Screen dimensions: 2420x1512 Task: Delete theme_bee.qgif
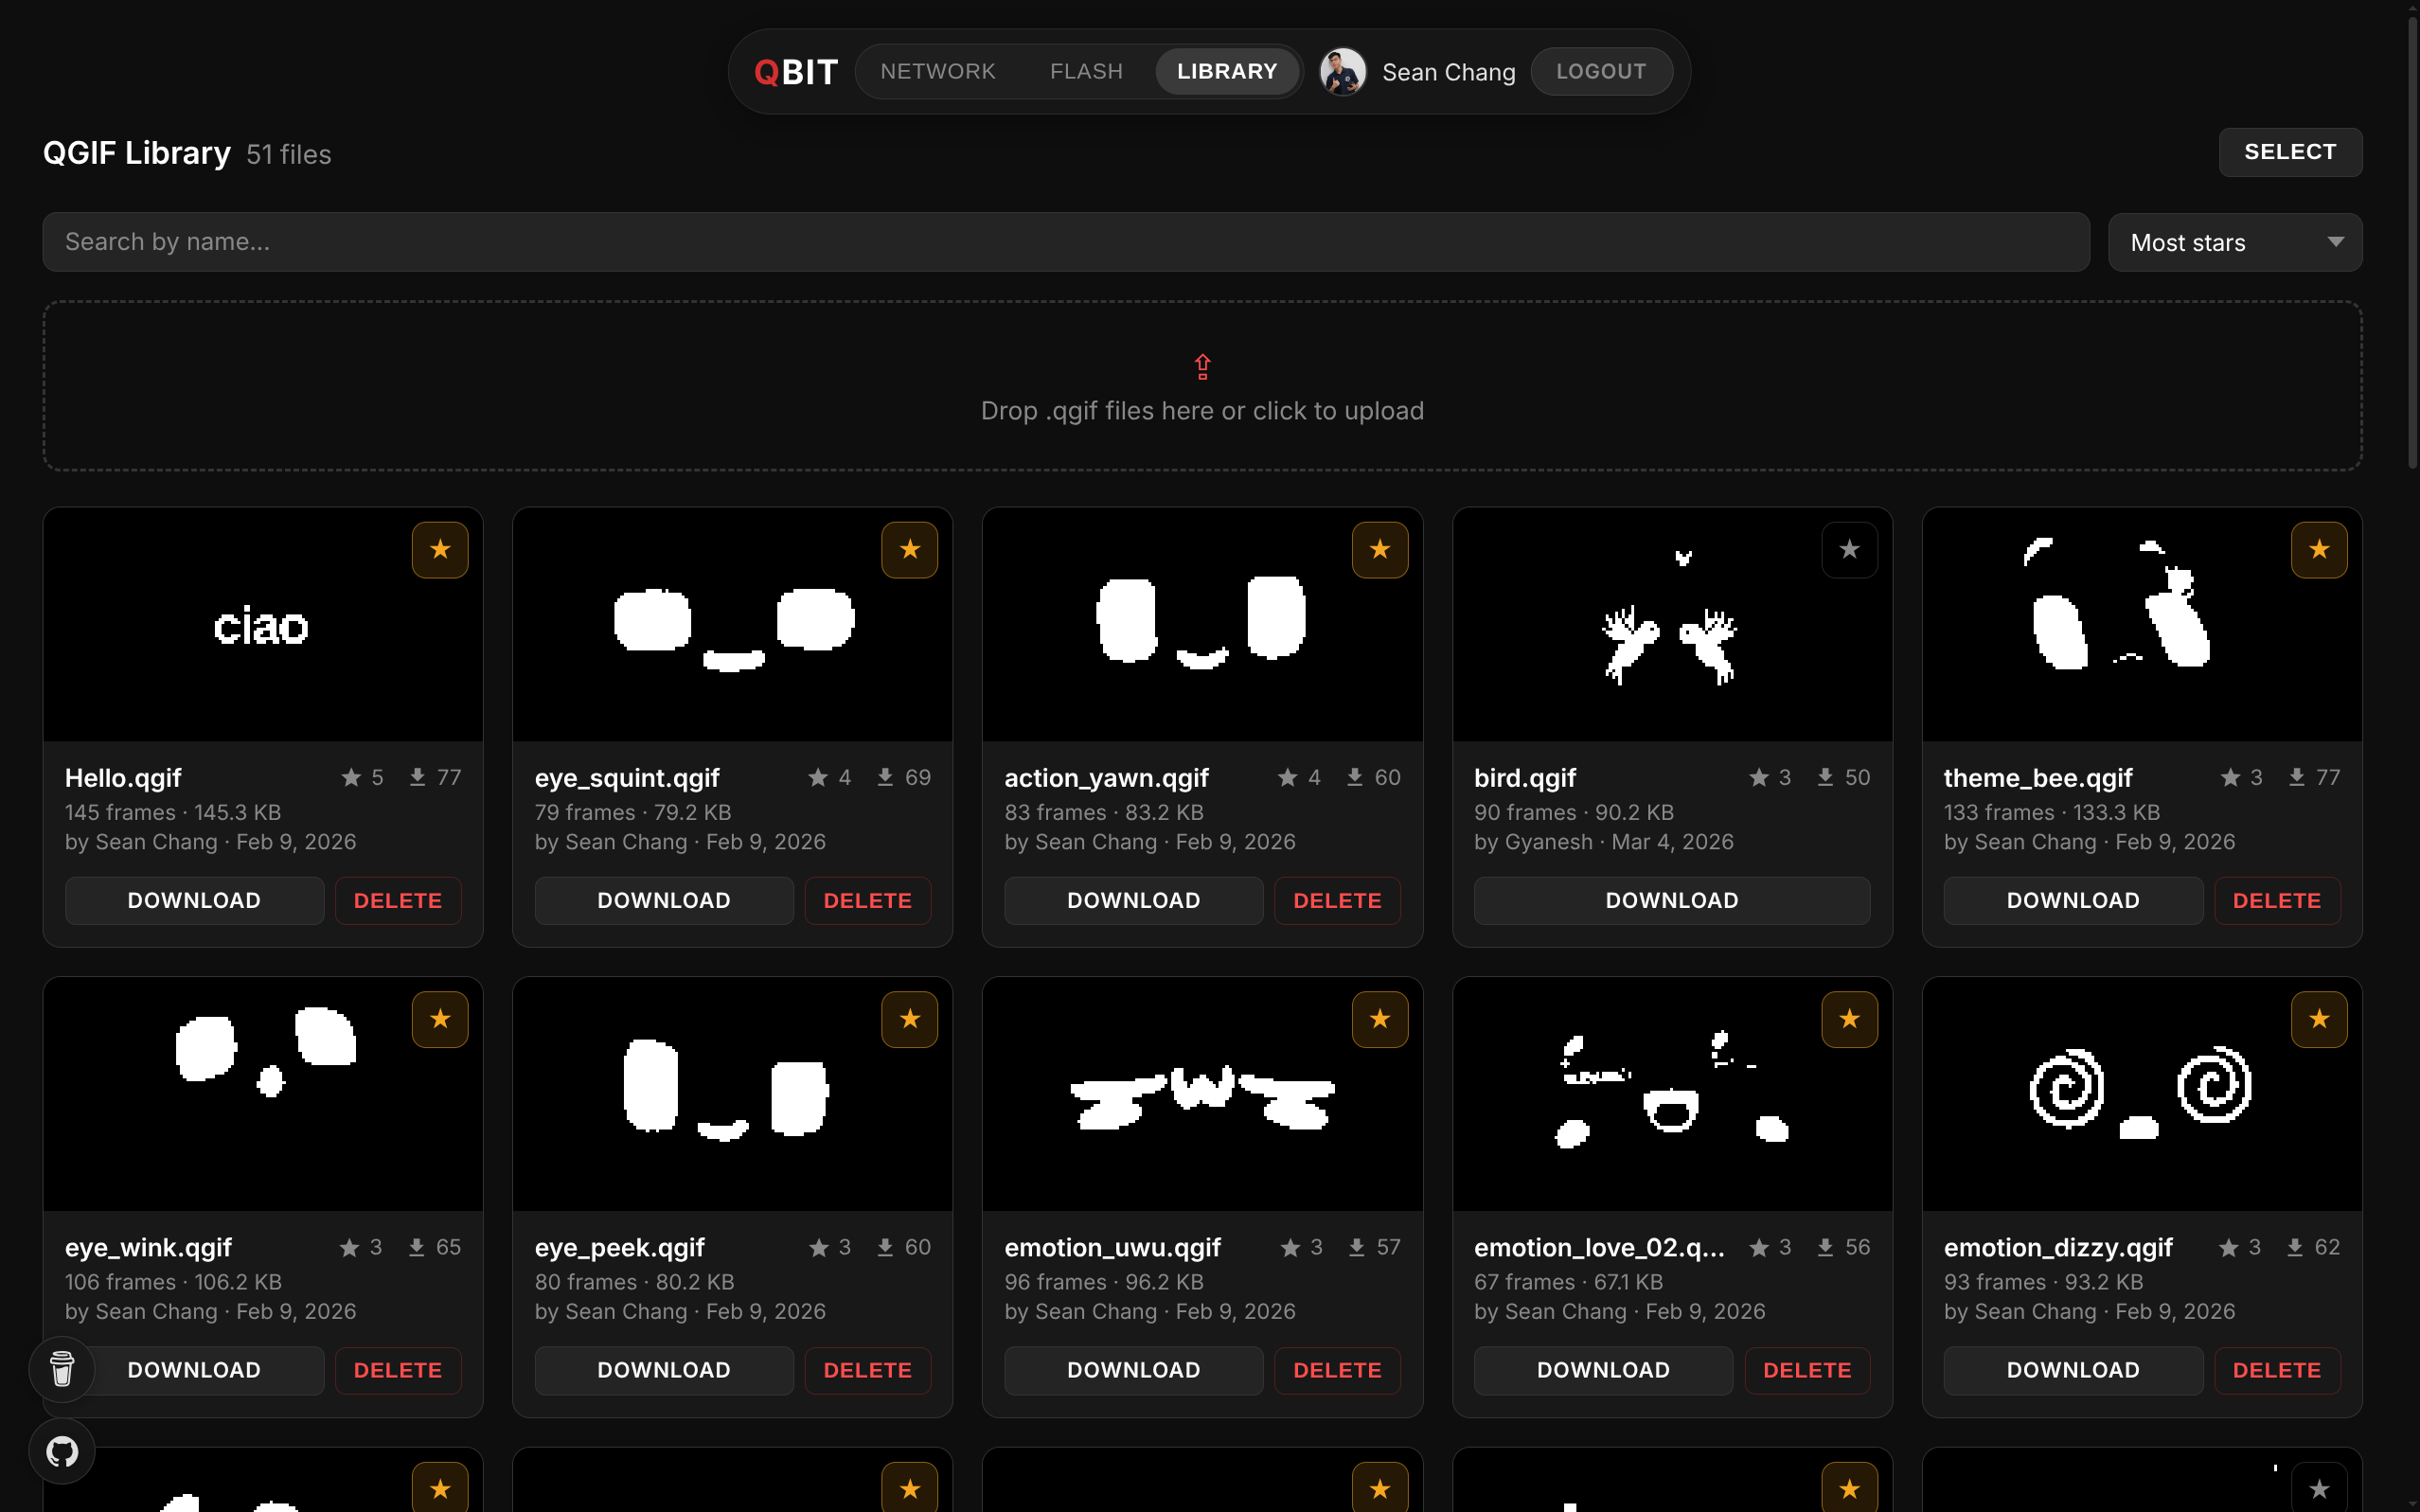click(2276, 900)
